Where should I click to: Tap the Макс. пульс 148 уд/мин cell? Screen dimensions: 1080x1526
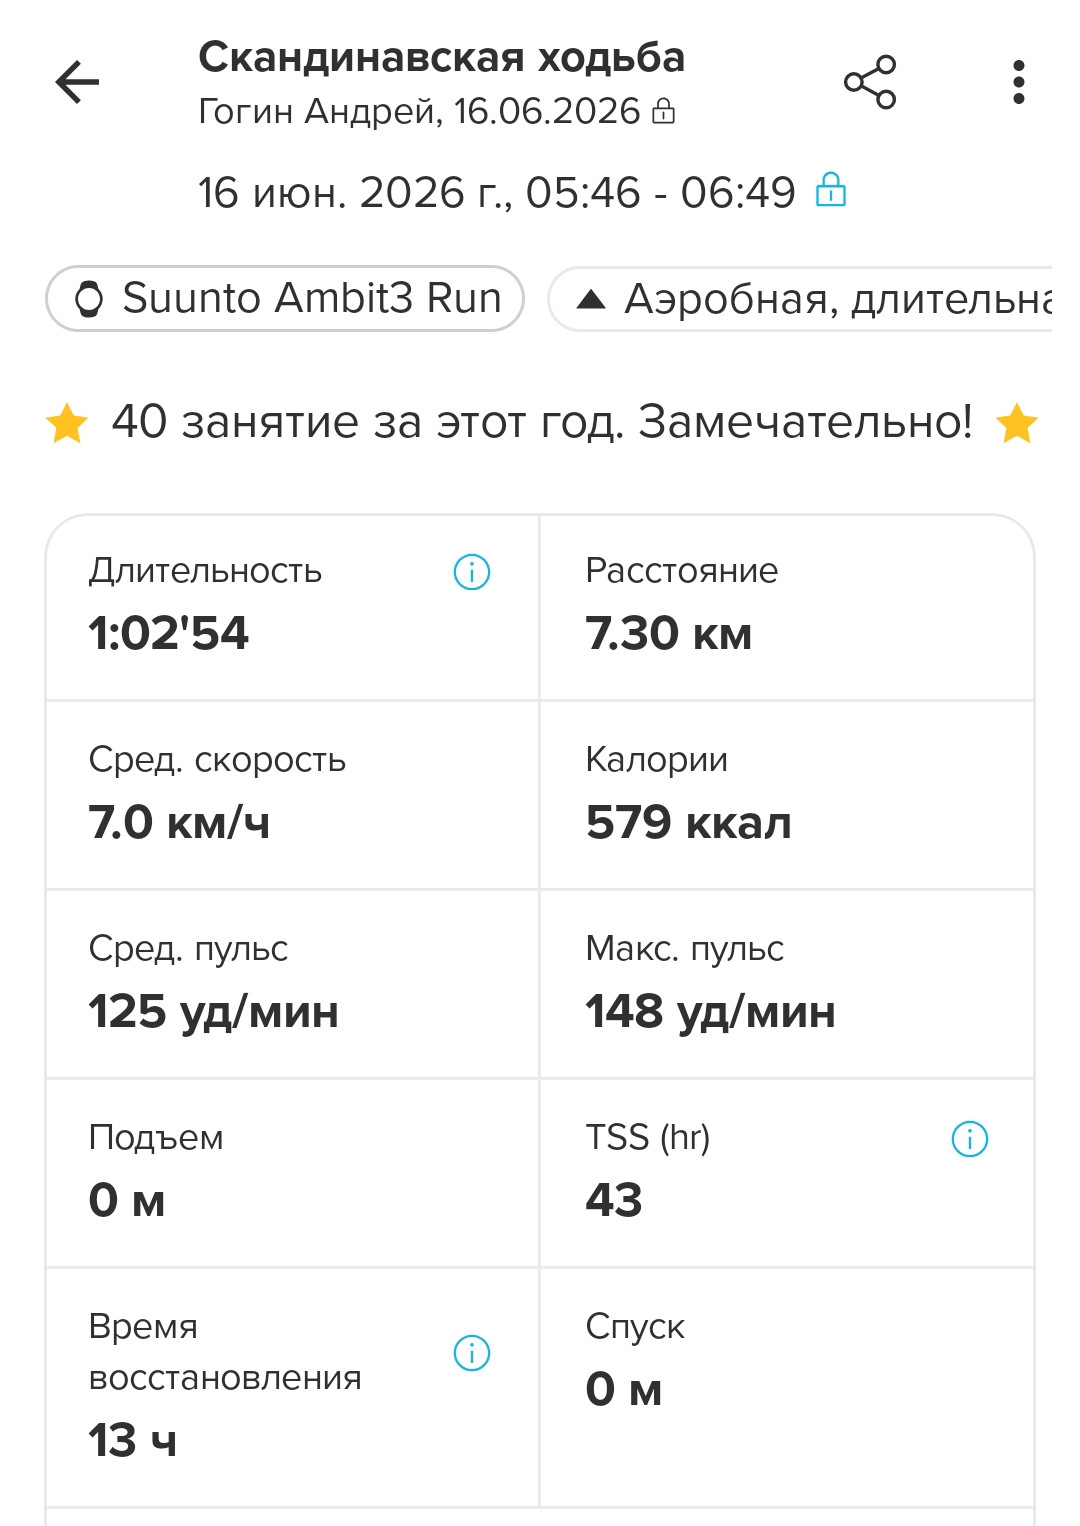[x=786, y=985]
